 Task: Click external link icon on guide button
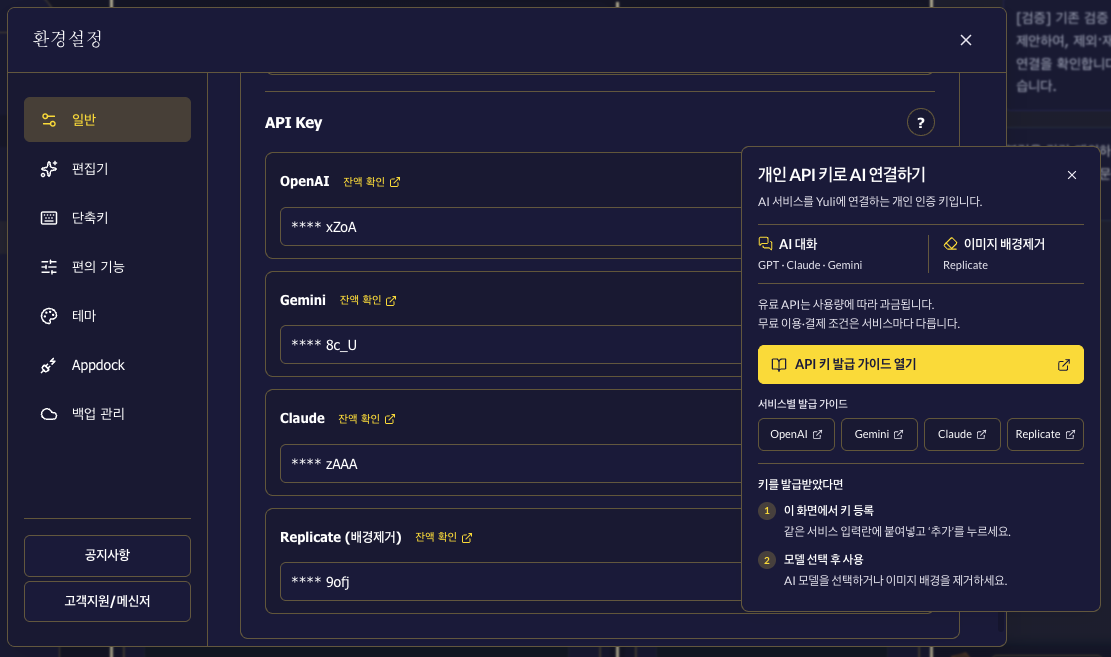1064,365
